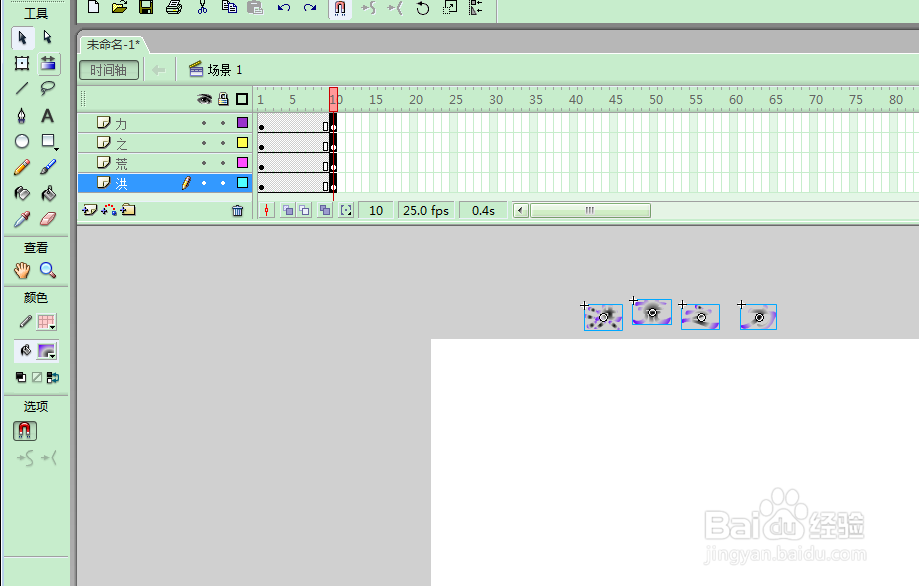Hide the 荒 layer visibility dot
The width and height of the screenshot is (919, 586).
point(204,163)
